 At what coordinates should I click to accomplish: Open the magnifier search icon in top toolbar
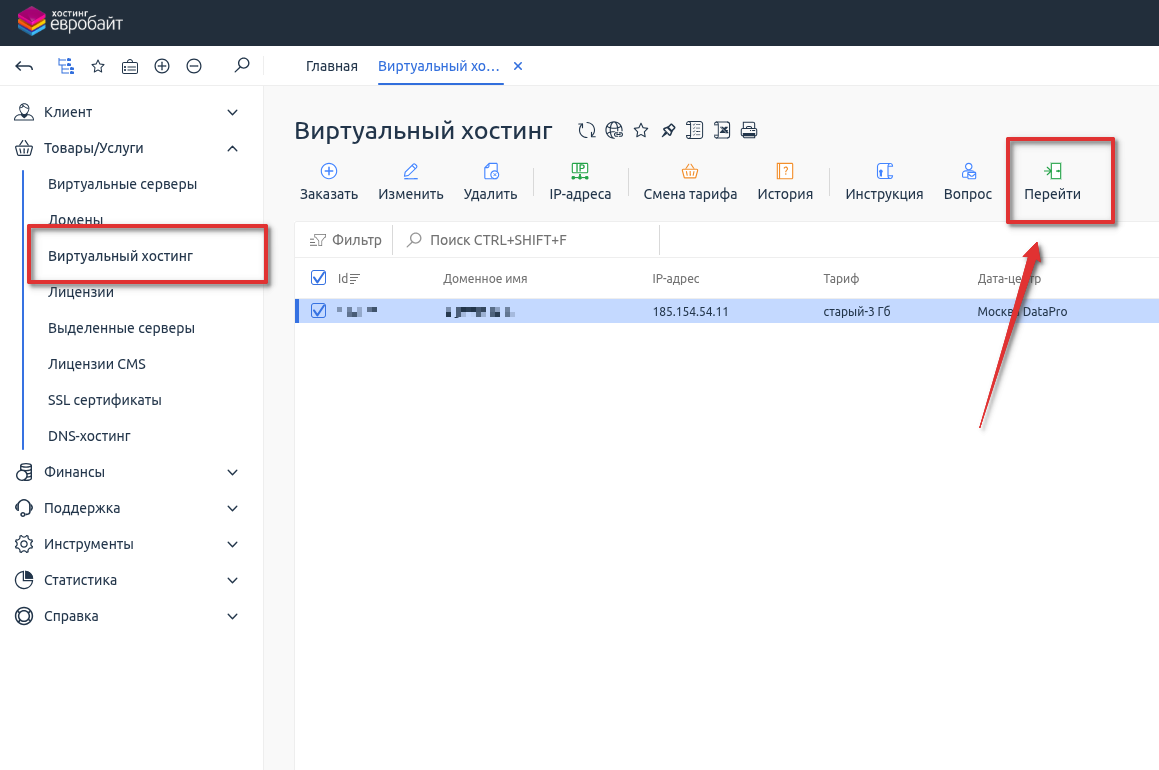tap(242, 66)
